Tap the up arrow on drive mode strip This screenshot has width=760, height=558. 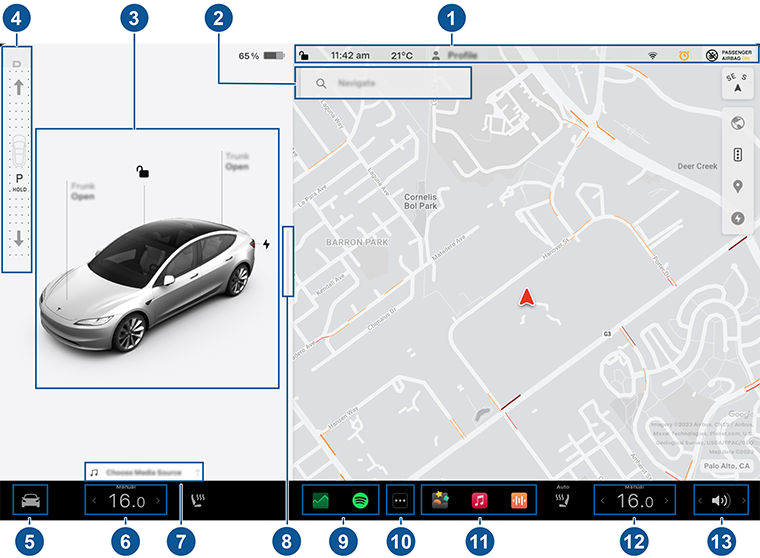18,87
